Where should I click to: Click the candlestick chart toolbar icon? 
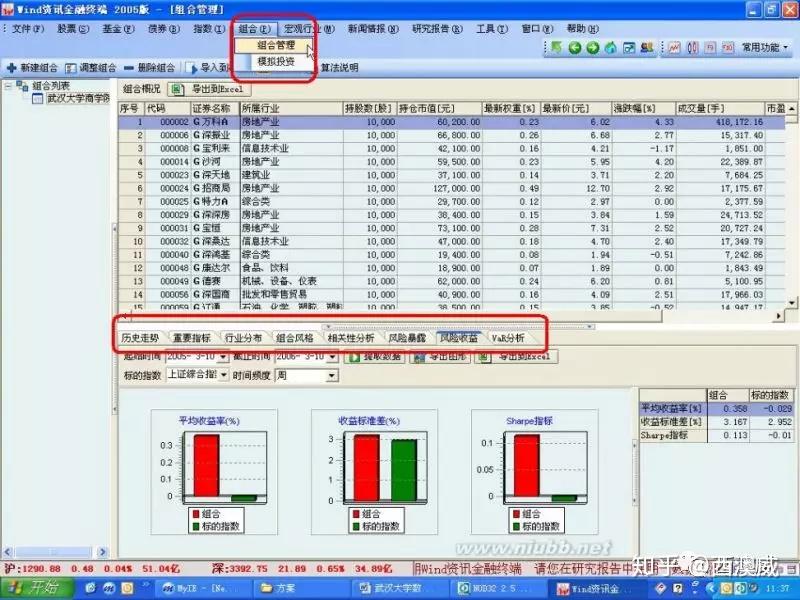pos(692,48)
